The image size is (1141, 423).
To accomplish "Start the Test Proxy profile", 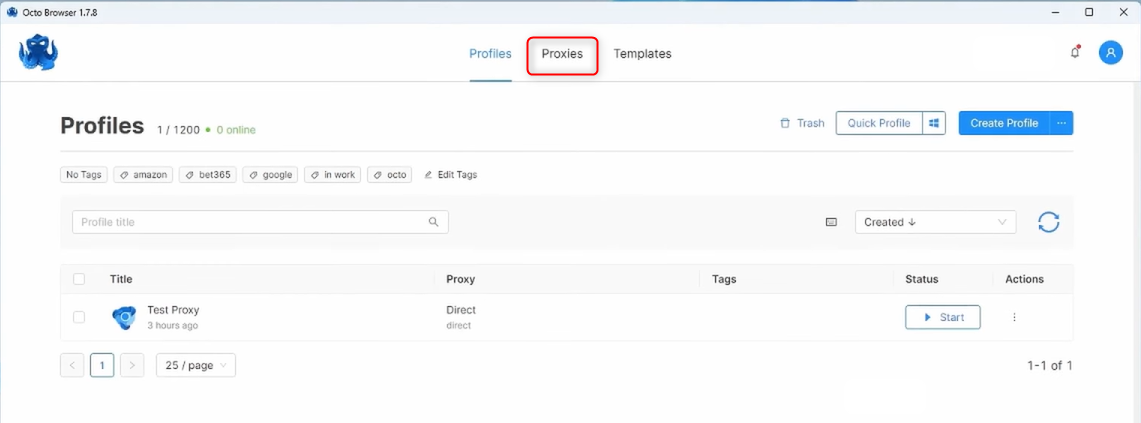I will (x=943, y=317).
